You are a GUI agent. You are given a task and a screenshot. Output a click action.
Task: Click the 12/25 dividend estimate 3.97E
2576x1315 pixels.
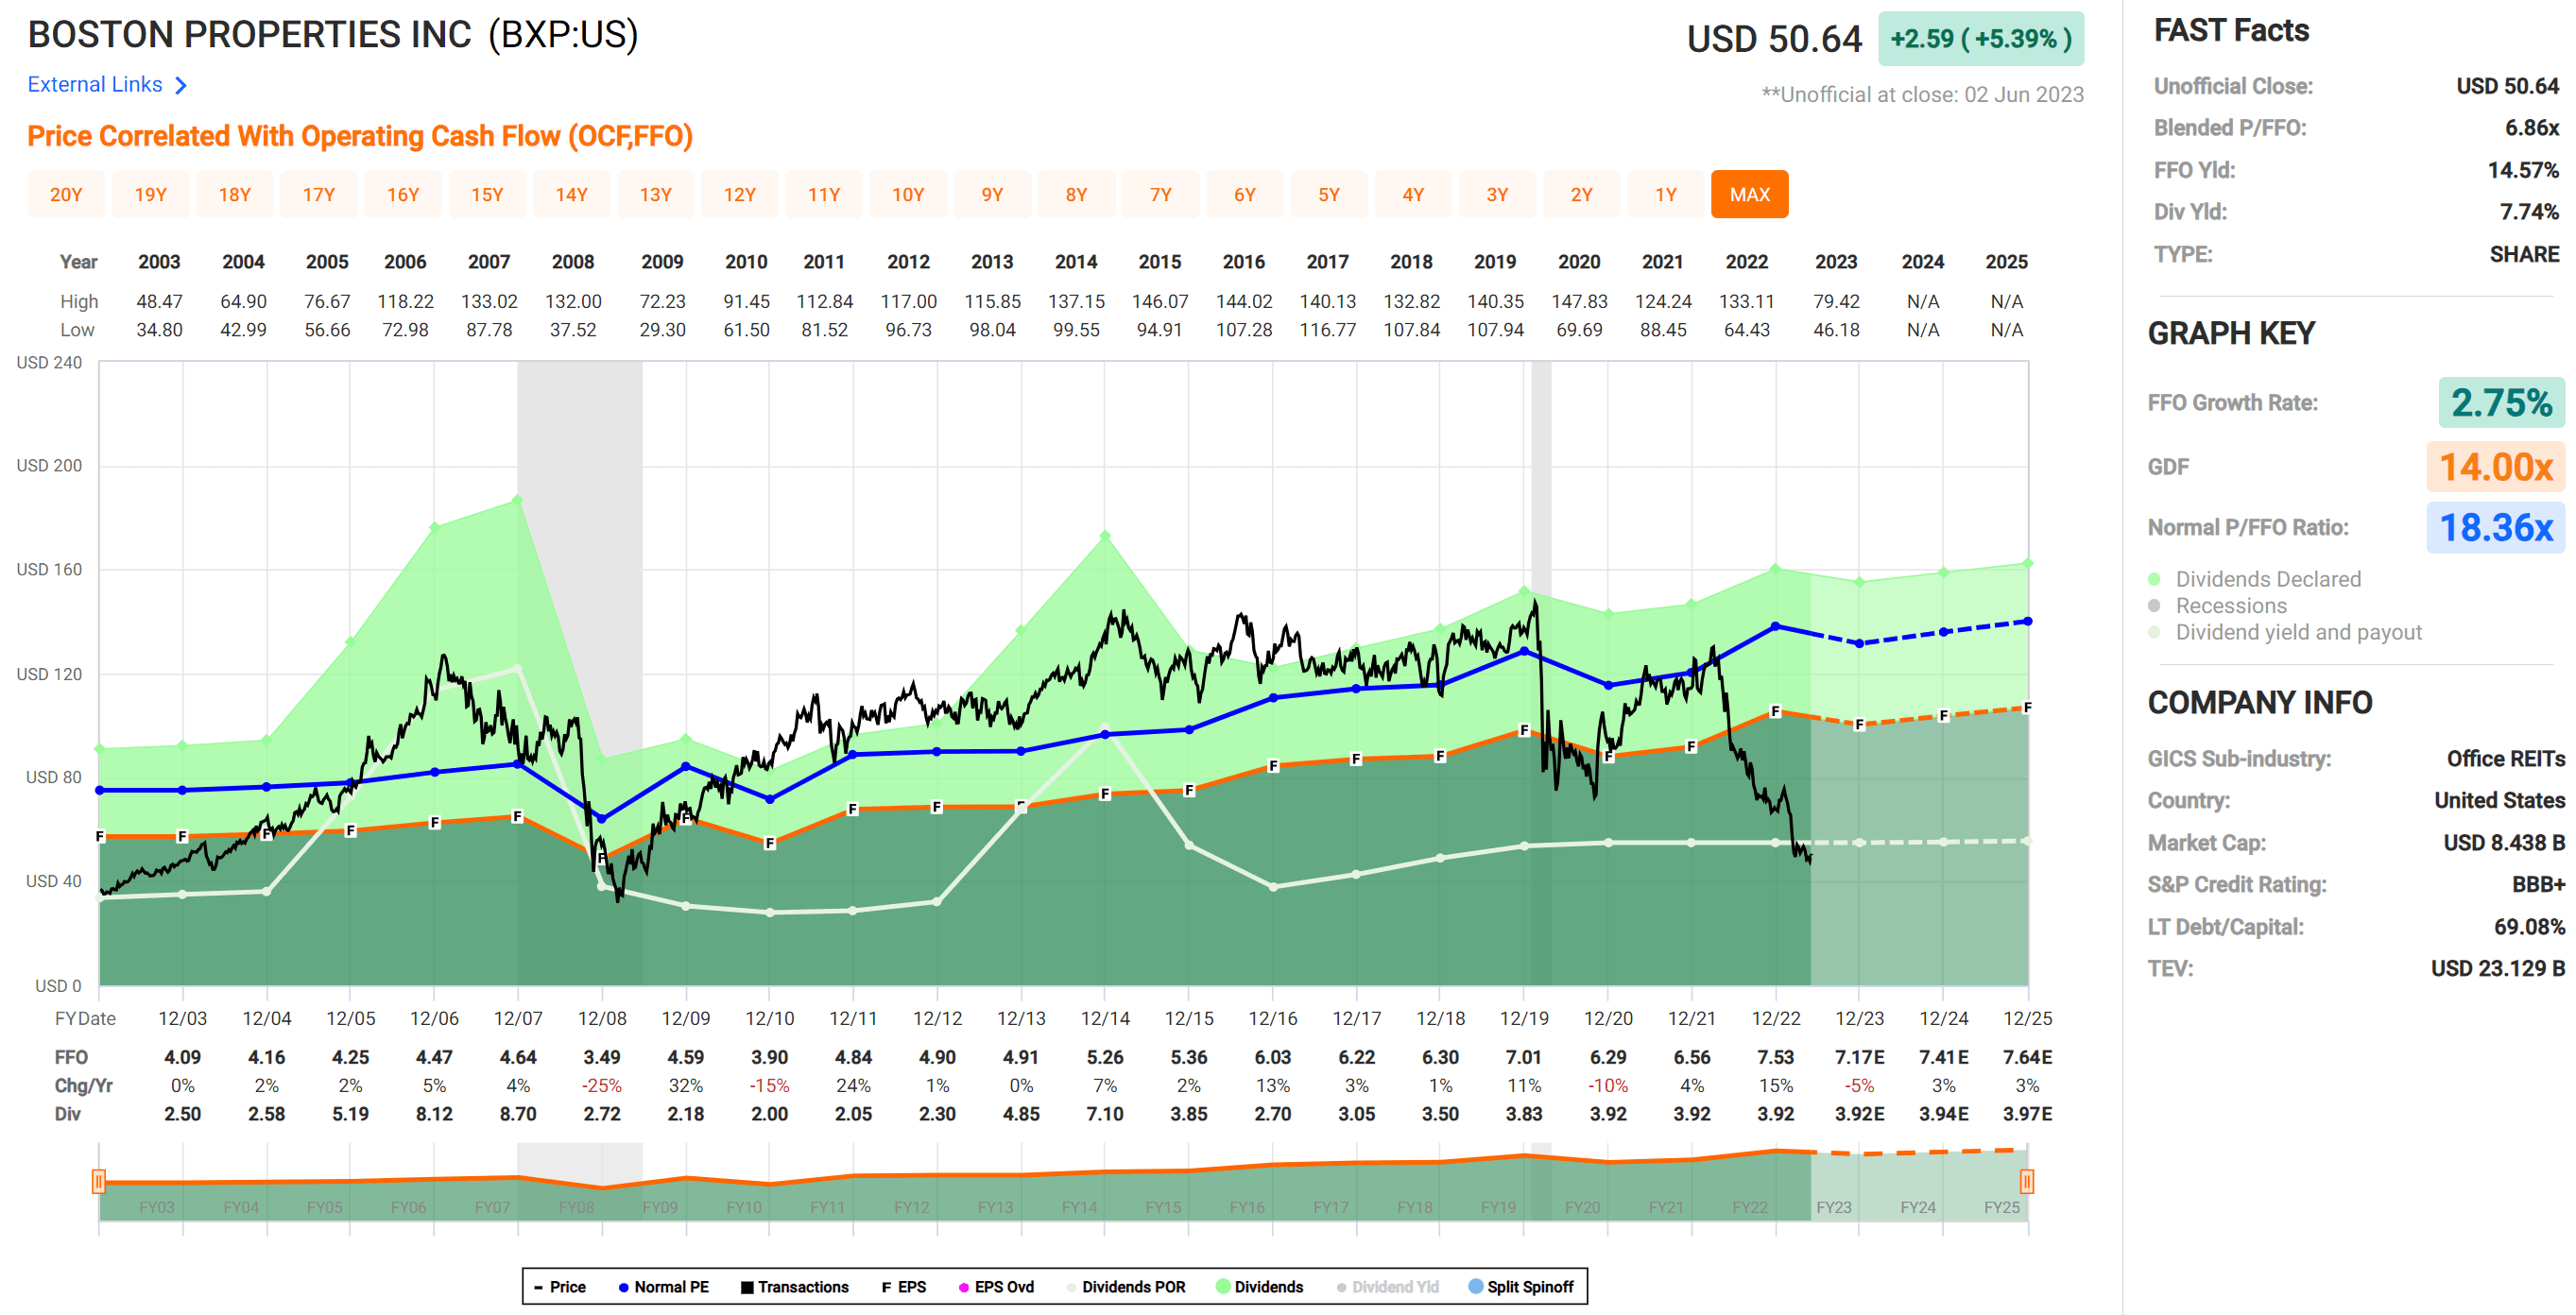(x=2027, y=1113)
